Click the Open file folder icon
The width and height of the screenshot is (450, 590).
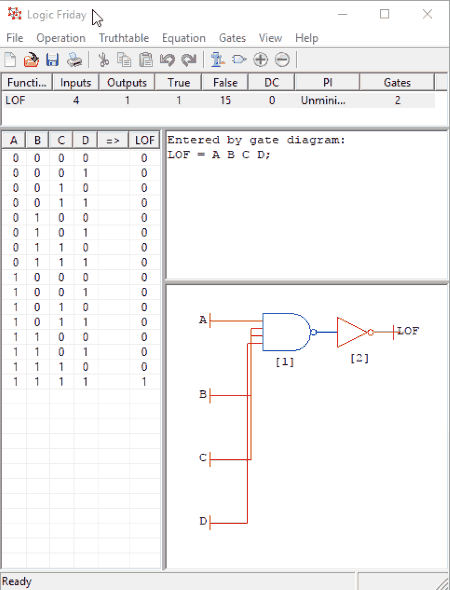click(31, 59)
